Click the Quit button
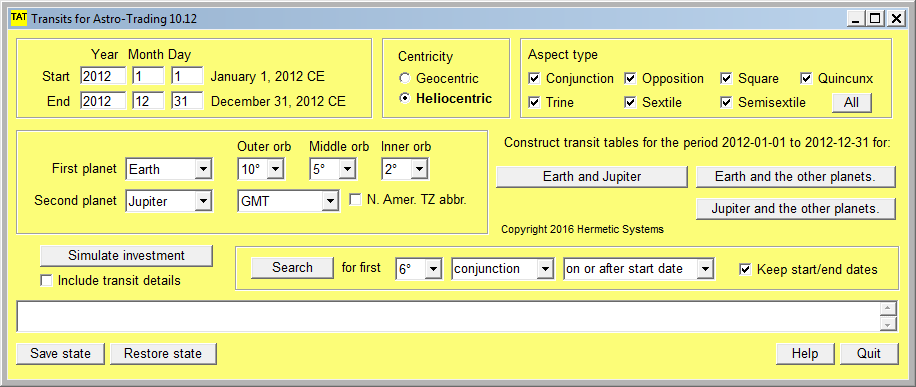This screenshot has height=387, width=916. click(x=869, y=354)
